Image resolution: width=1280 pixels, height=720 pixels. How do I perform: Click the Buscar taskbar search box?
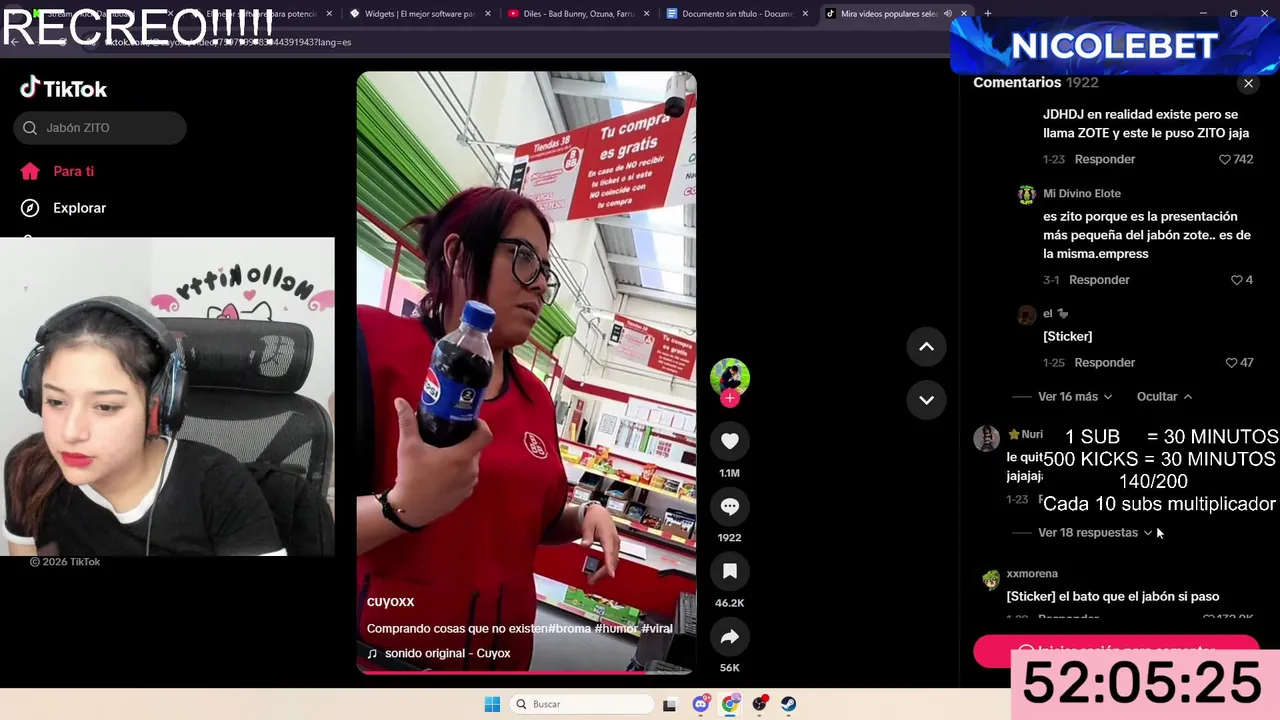click(x=582, y=704)
